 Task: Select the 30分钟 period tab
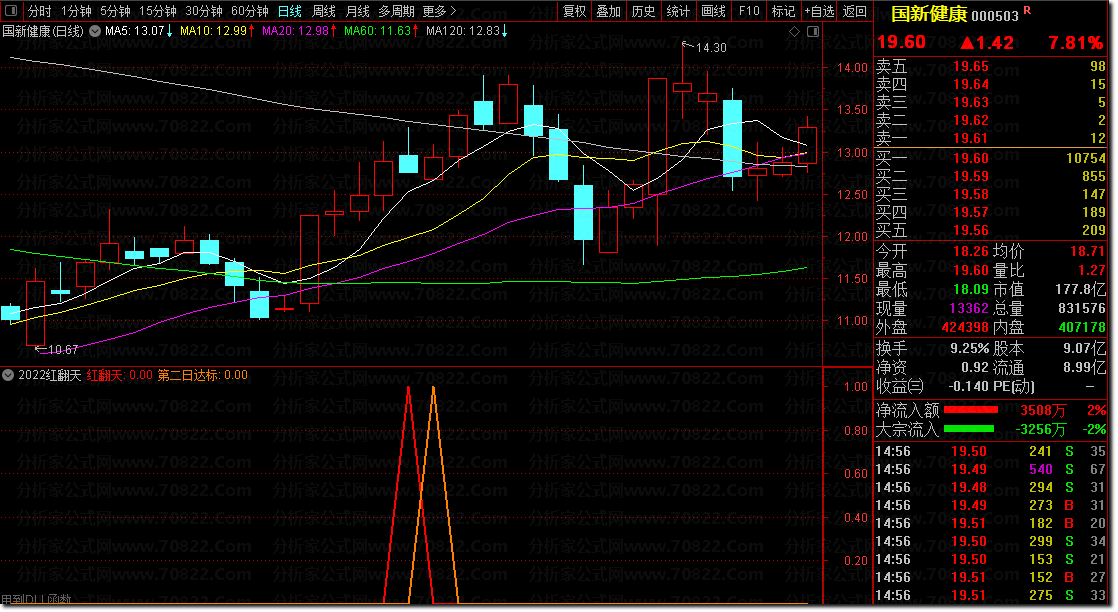(x=204, y=11)
